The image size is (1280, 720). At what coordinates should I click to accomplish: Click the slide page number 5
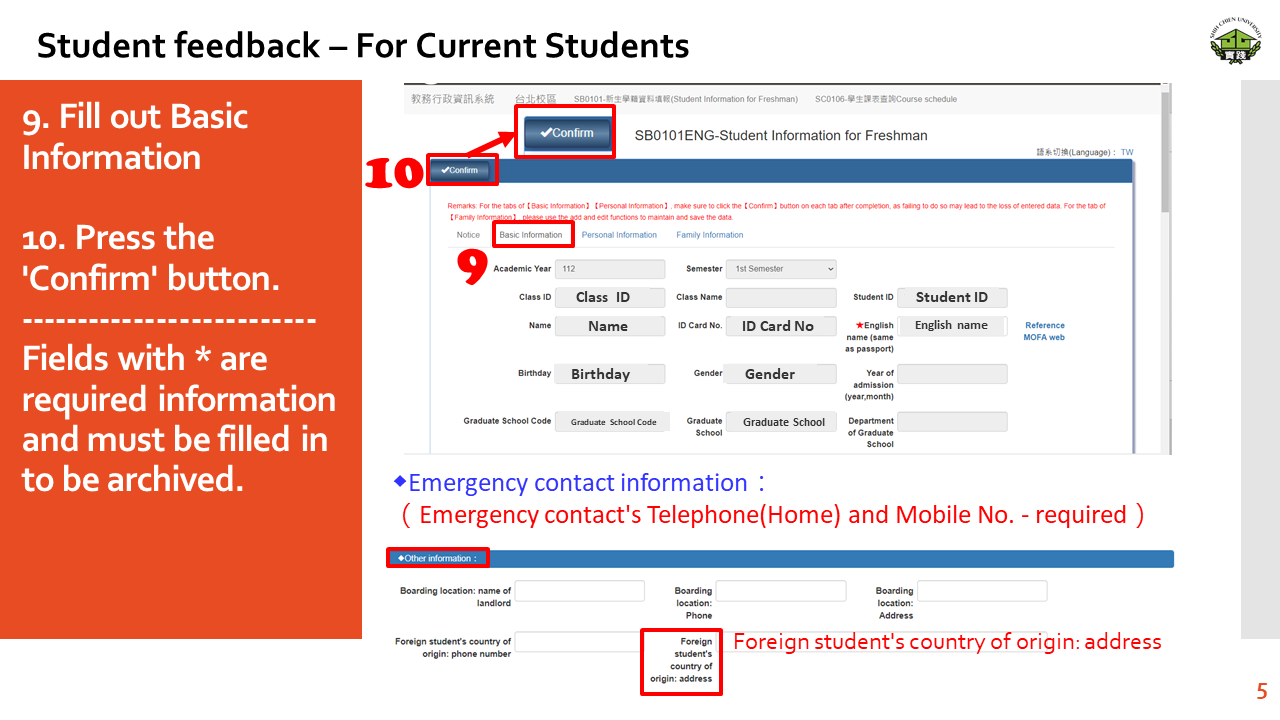pos(1261,691)
